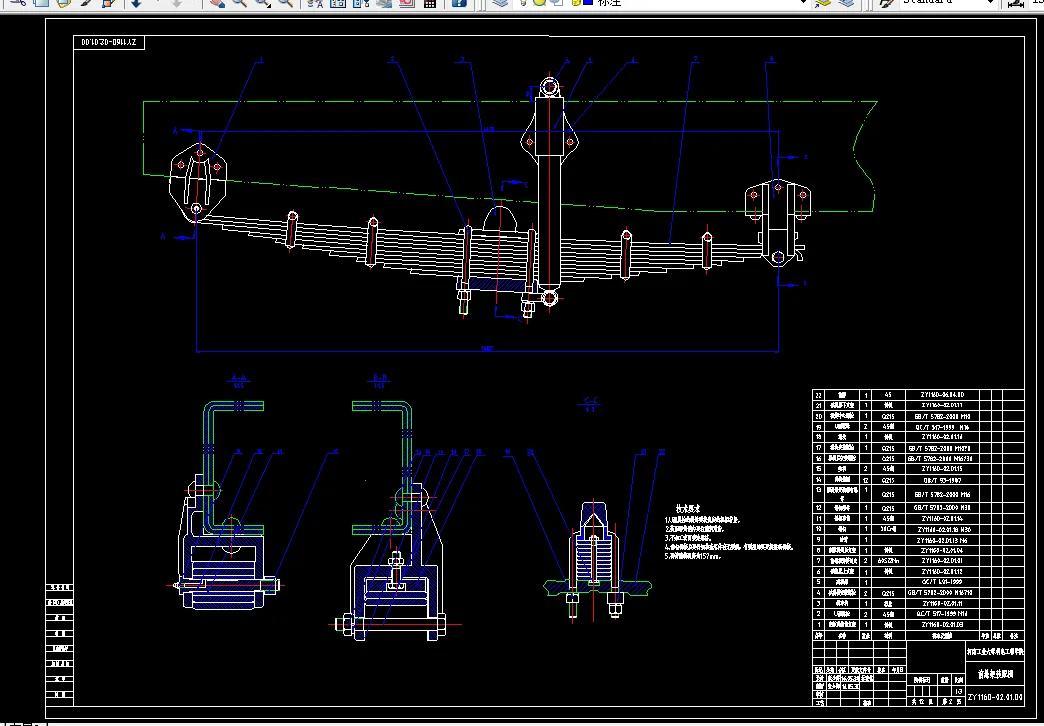The image size is (1044, 726).
Task: Open the QuickCalc calculator icon
Action: [x=429, y=3]
